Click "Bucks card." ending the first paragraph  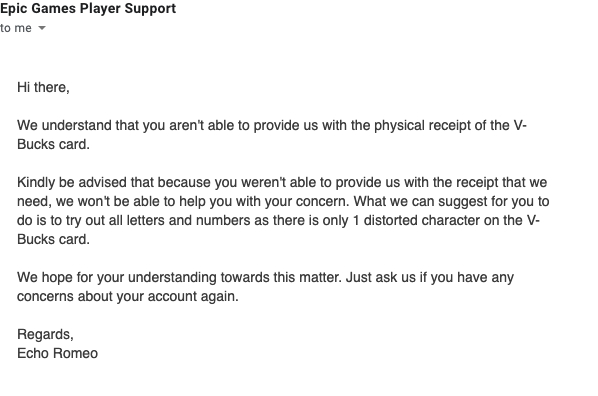tap(53, 144)
